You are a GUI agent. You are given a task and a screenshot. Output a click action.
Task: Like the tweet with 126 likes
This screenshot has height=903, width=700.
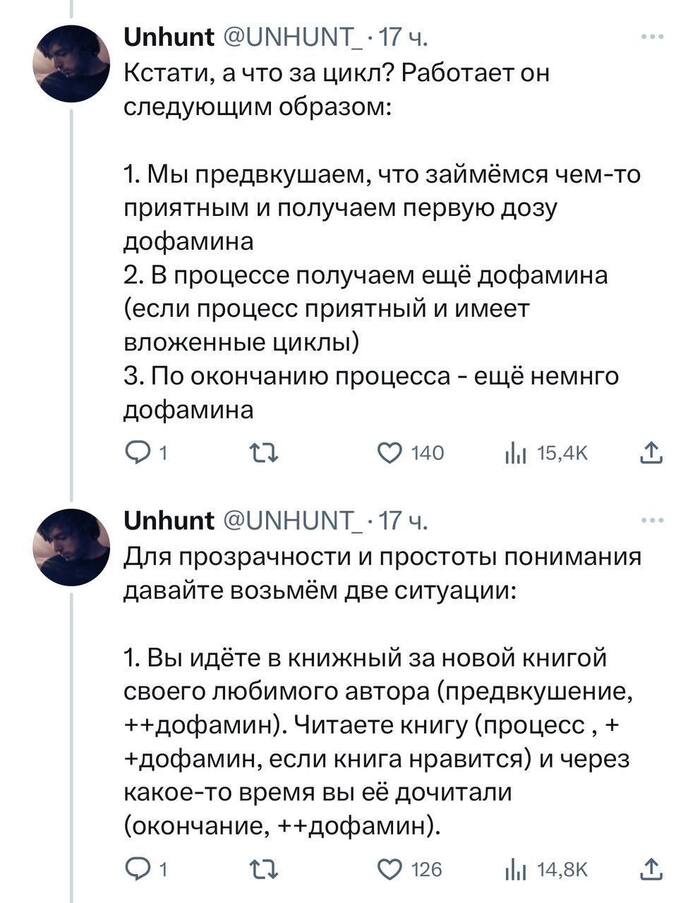[x=392, y=869]
